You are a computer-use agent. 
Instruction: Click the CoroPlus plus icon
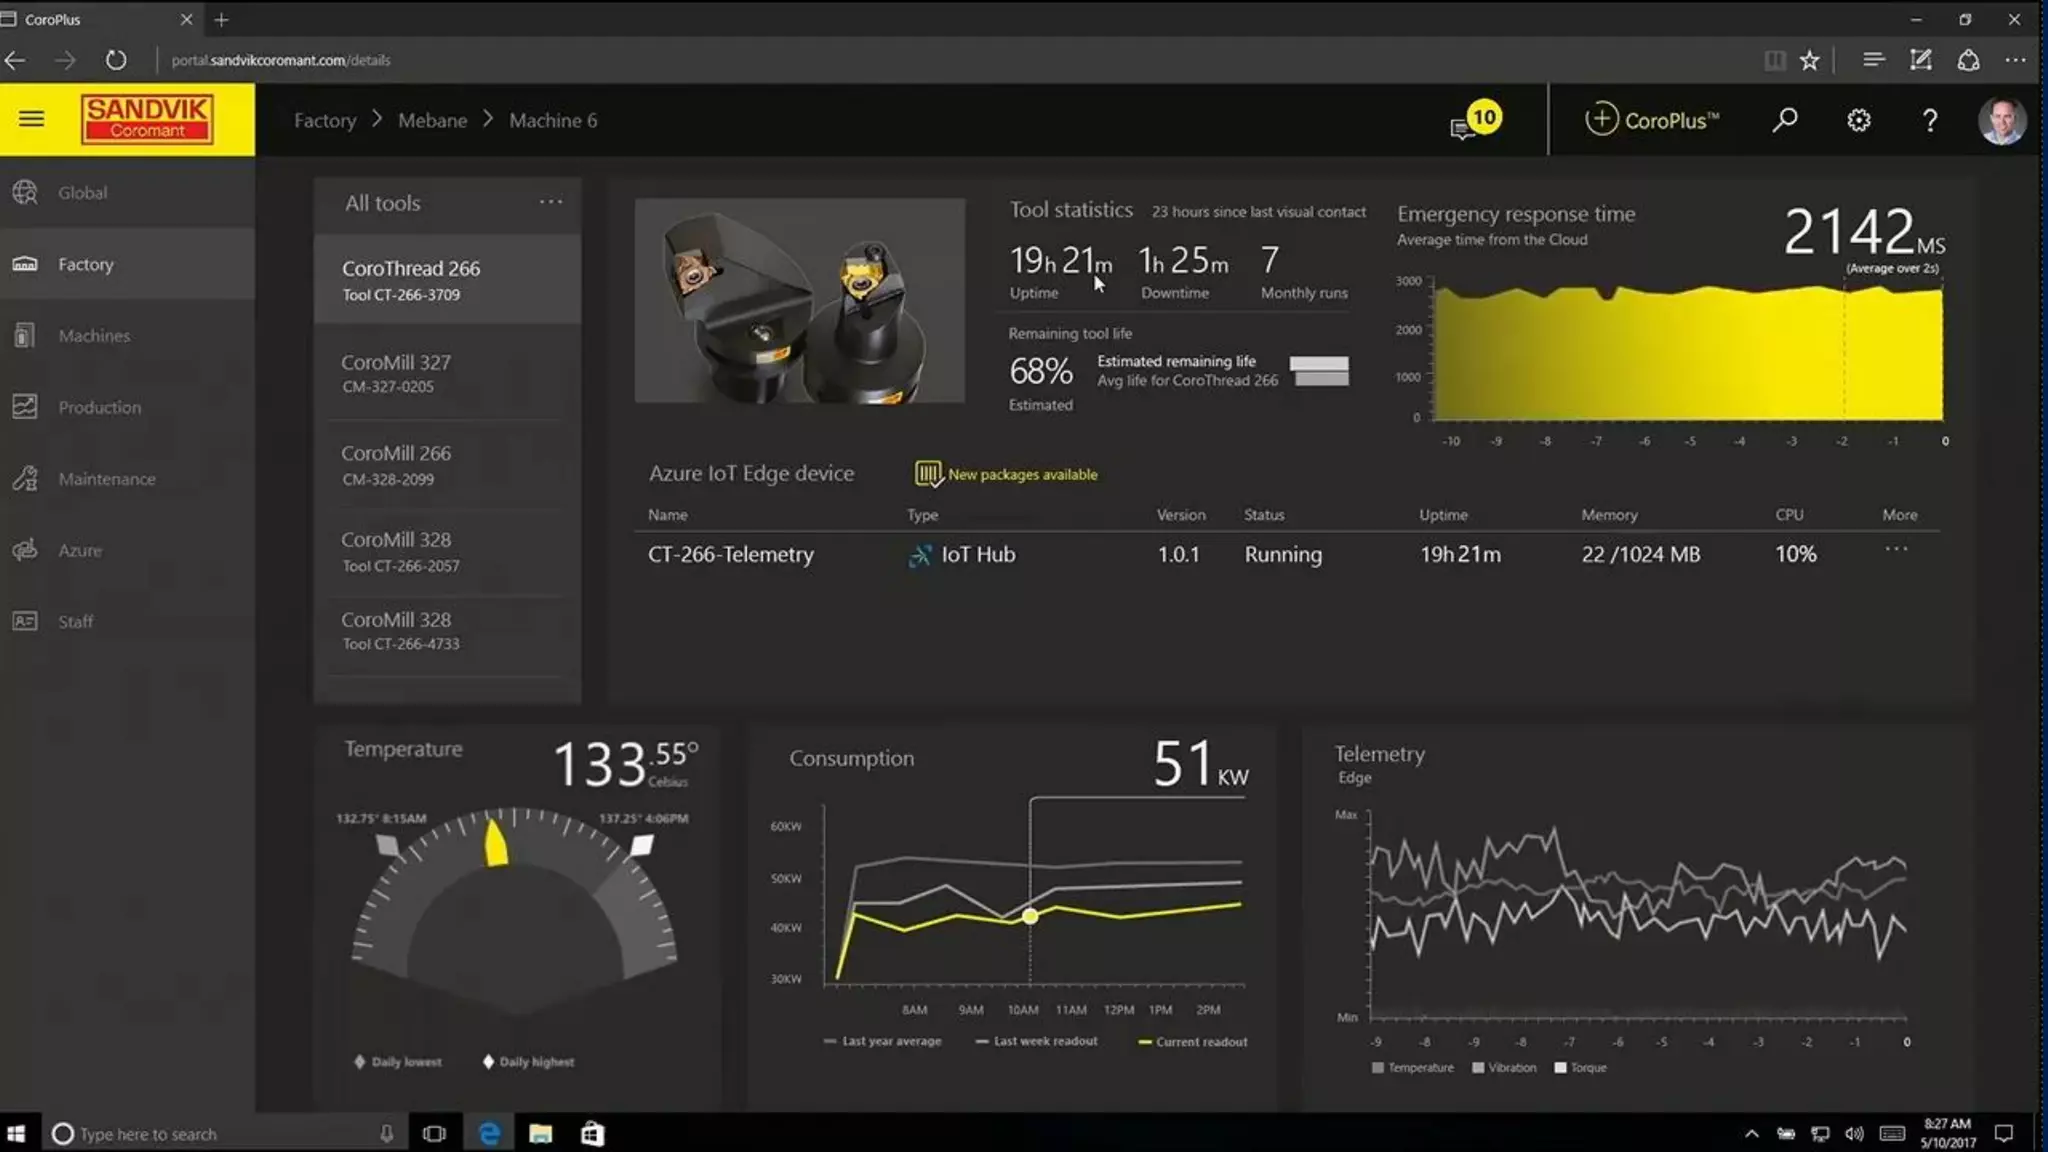(x=1600, y=119)
